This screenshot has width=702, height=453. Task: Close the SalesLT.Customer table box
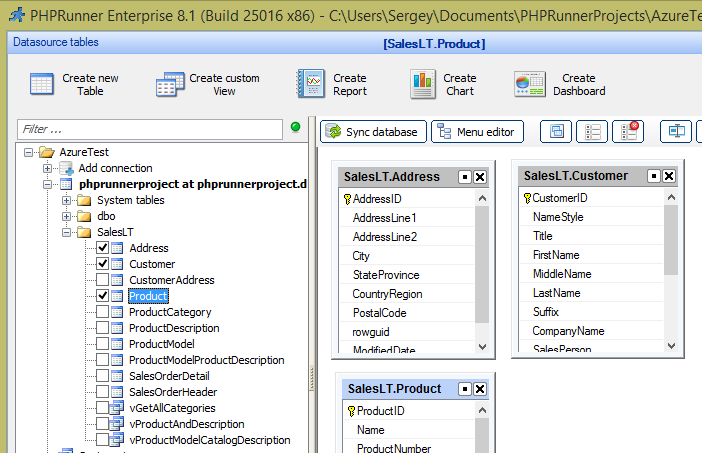tap(669, 176)
